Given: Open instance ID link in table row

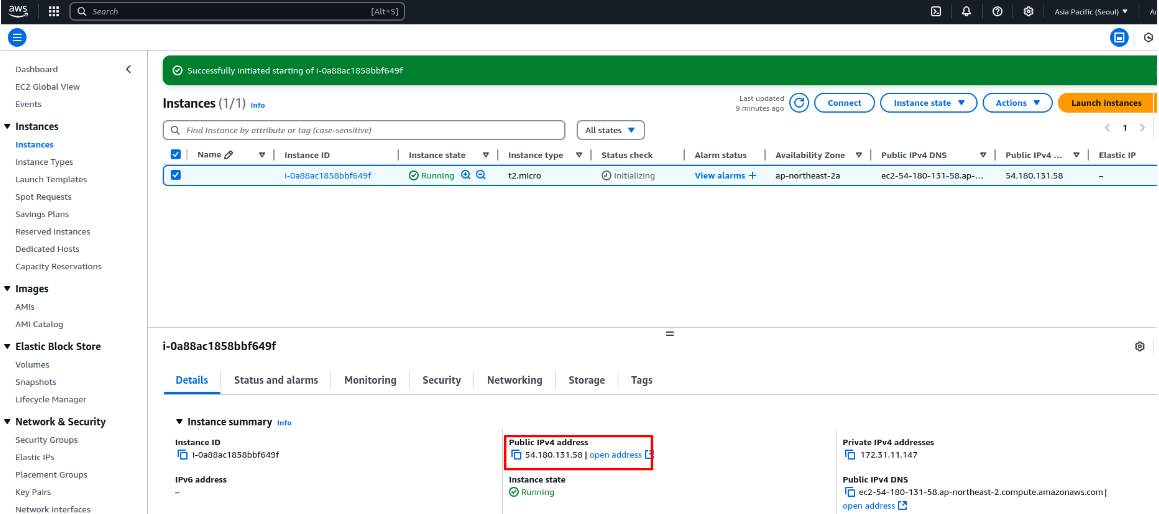Looking at the screenshot, I should coord(327,176).
